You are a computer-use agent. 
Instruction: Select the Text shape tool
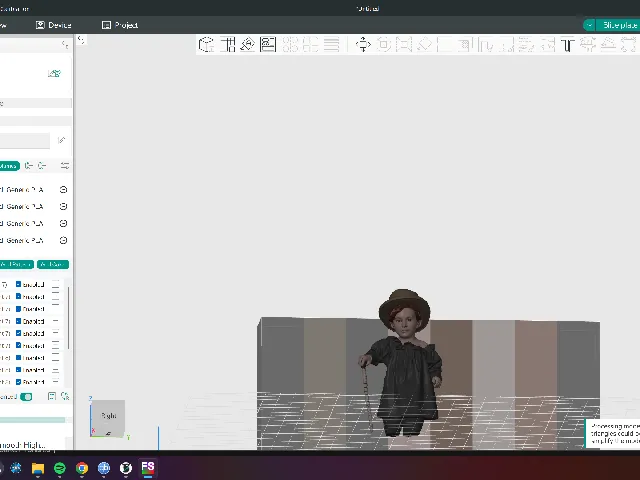point(567,44)
